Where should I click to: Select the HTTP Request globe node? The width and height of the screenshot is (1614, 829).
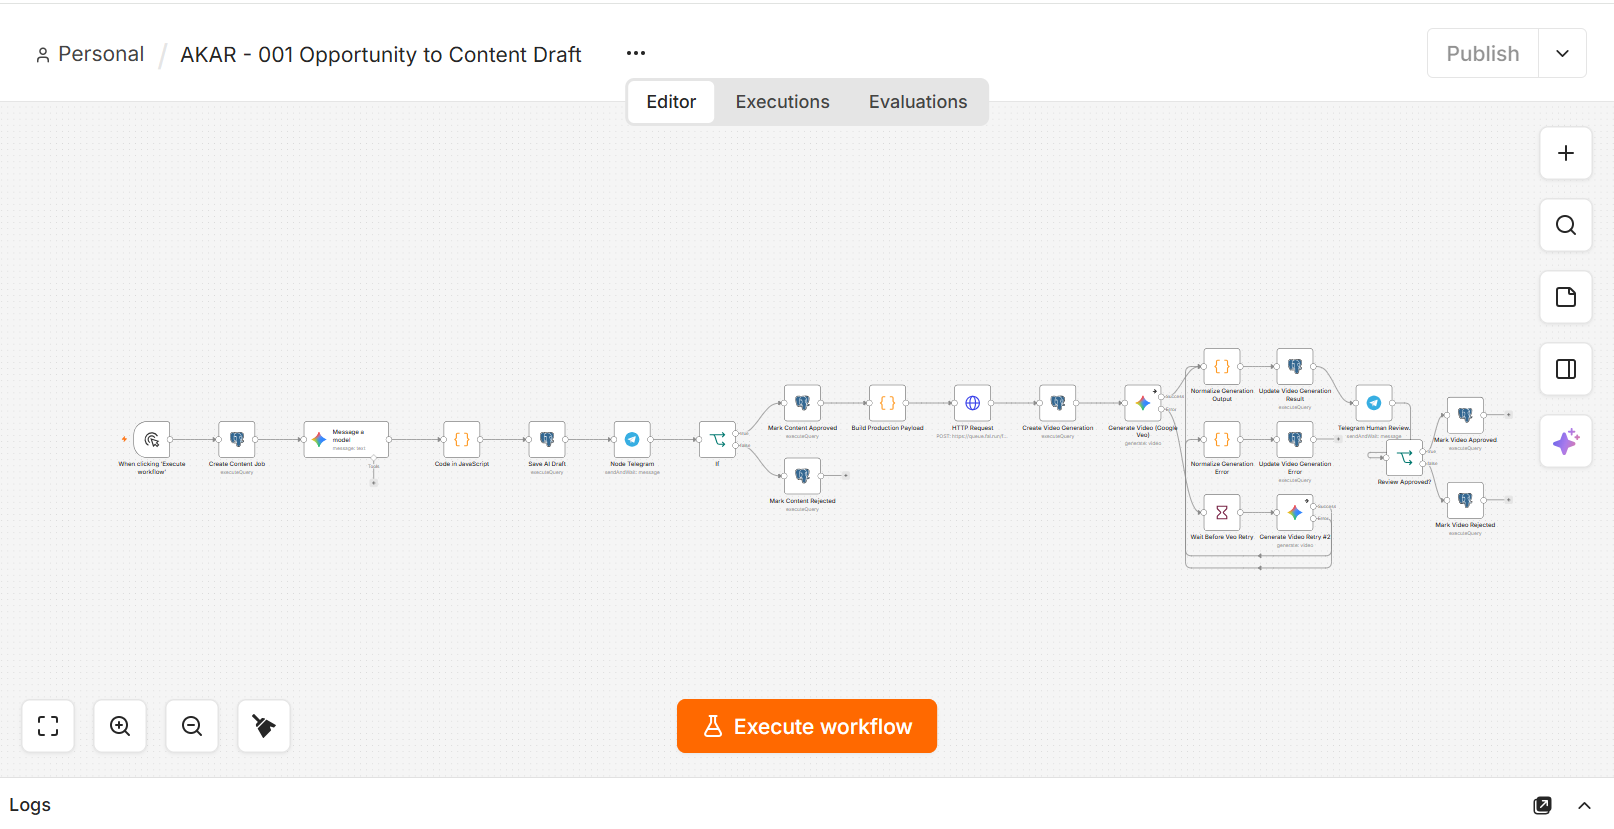972,403
